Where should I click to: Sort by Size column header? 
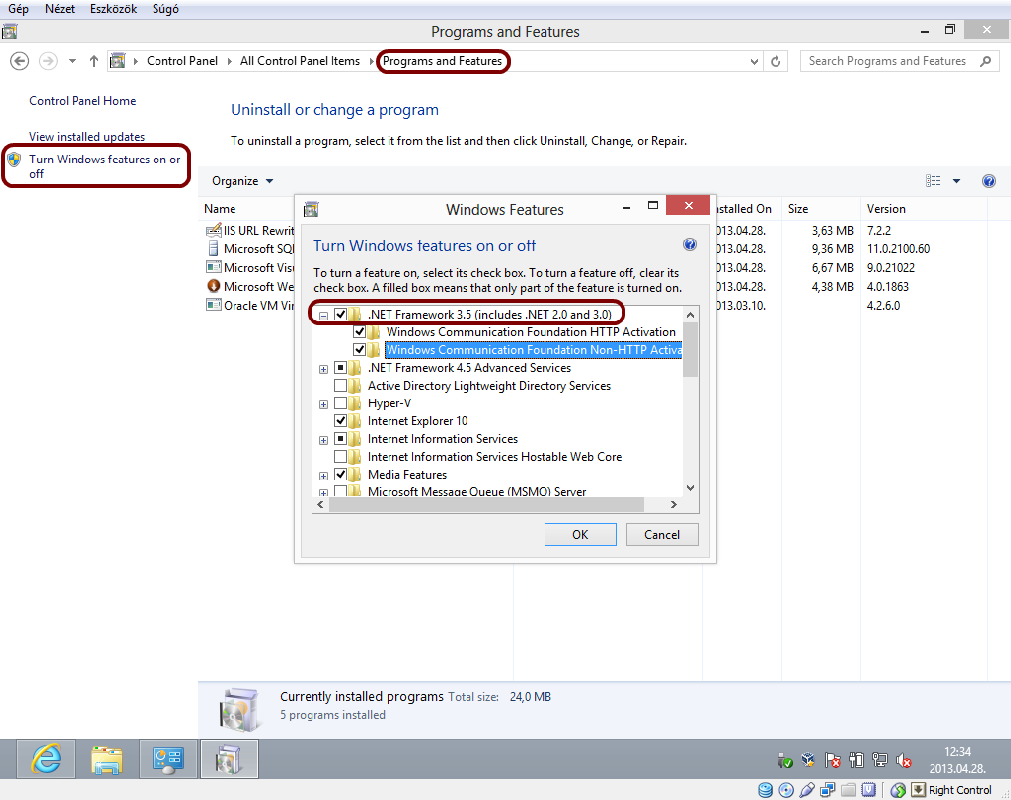[798, 209]
